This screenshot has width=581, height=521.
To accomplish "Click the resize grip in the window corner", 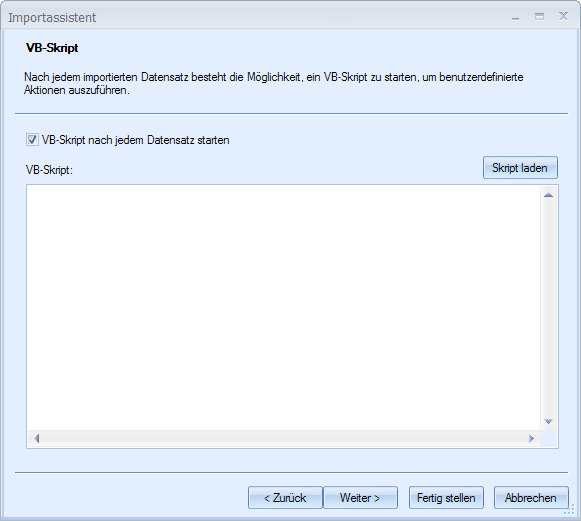I will (x=570, y=510).
